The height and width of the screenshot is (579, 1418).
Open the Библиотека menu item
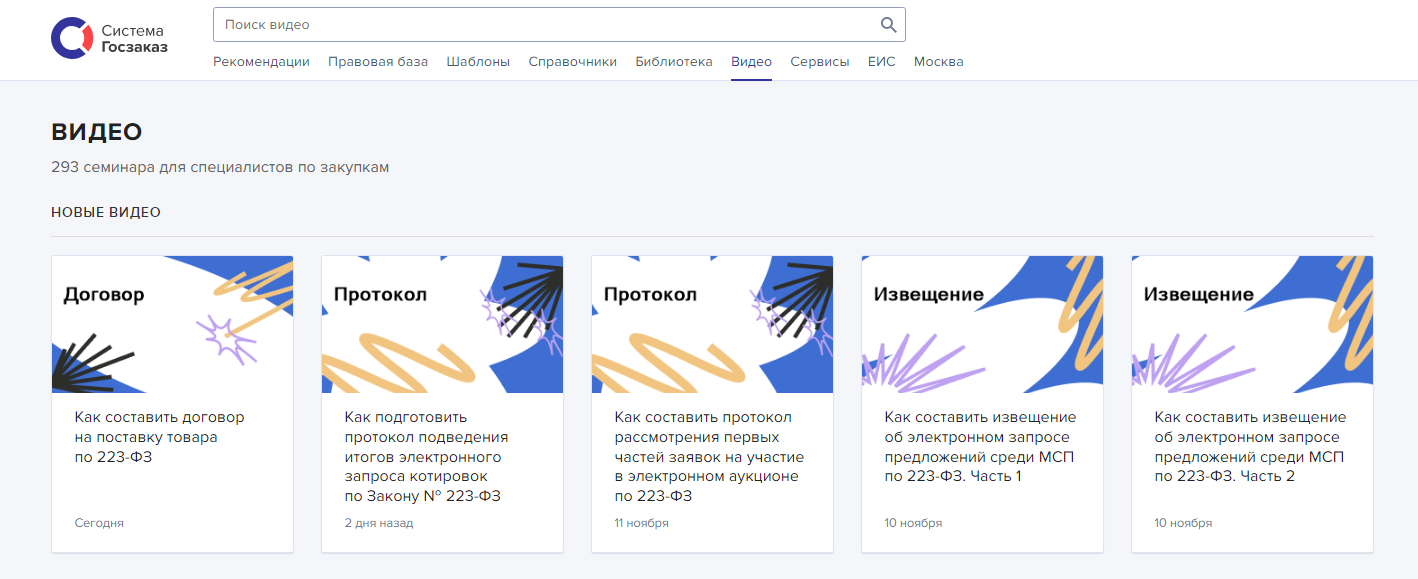674,62
